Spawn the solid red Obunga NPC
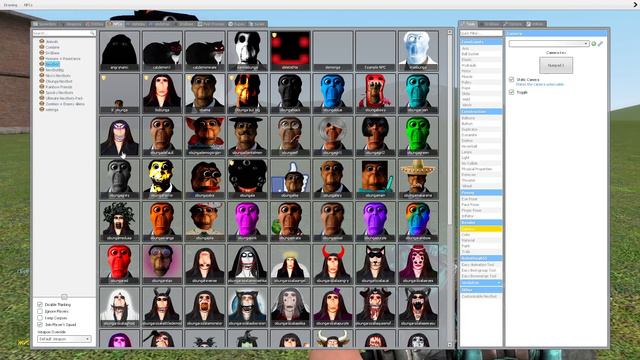 tap(119, 264)
